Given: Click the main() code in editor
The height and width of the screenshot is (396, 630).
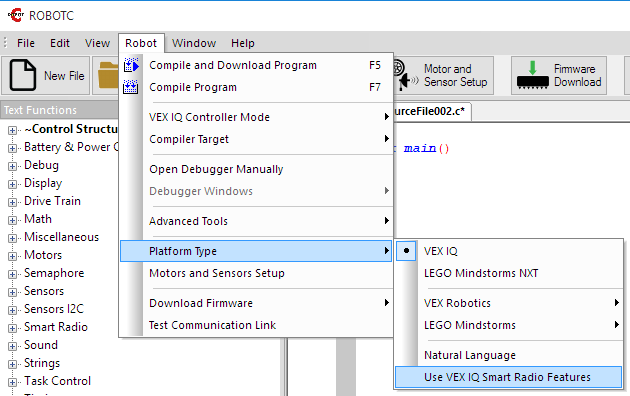Looking at the screenshot, I should tap(426, 148).
